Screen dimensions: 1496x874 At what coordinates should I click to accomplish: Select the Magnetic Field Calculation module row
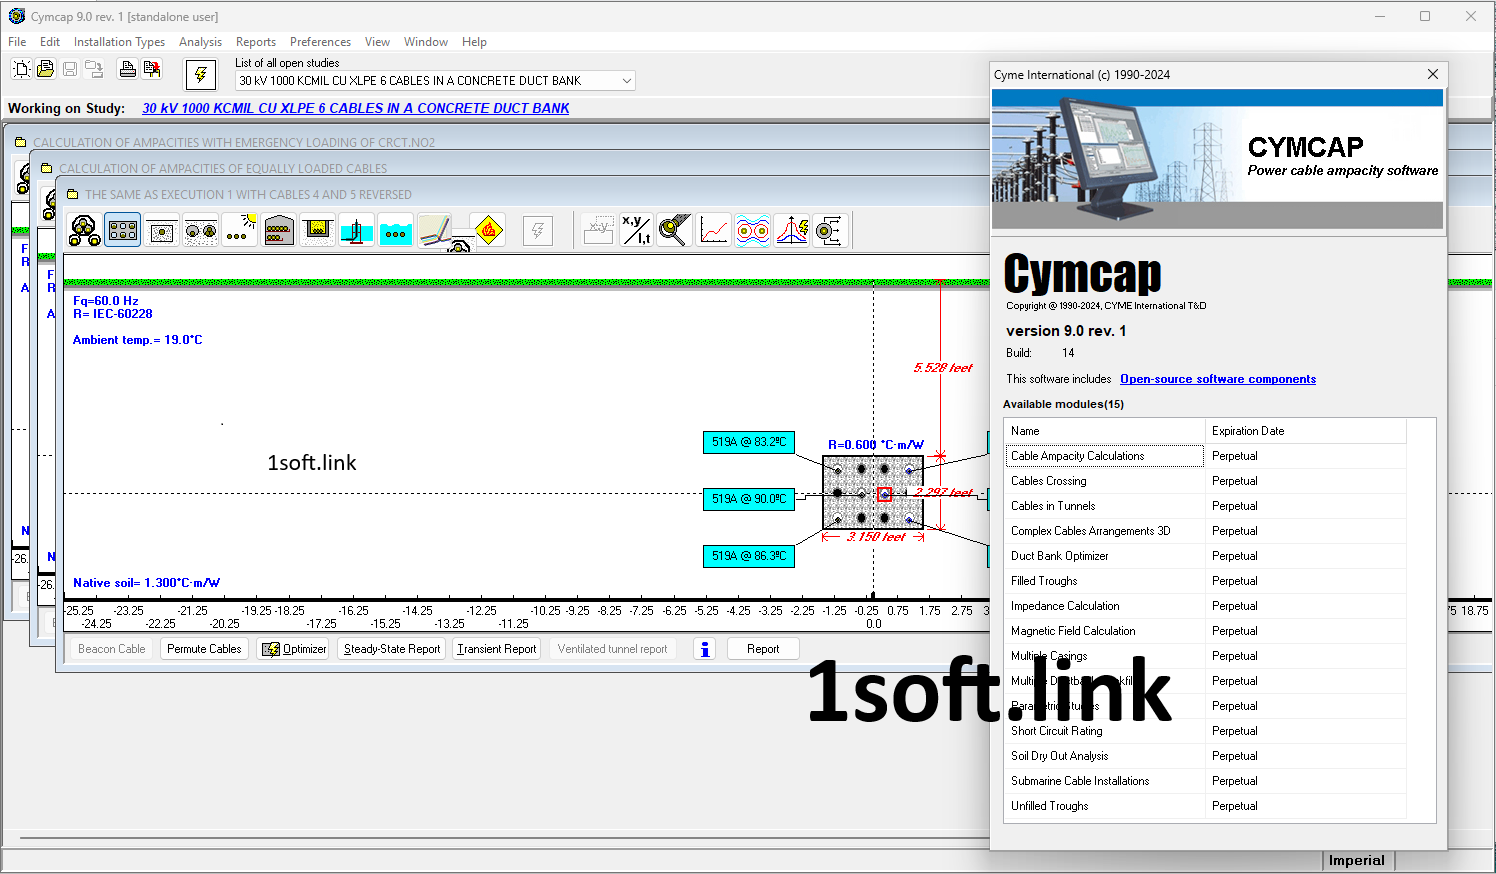pos(1205,631)
